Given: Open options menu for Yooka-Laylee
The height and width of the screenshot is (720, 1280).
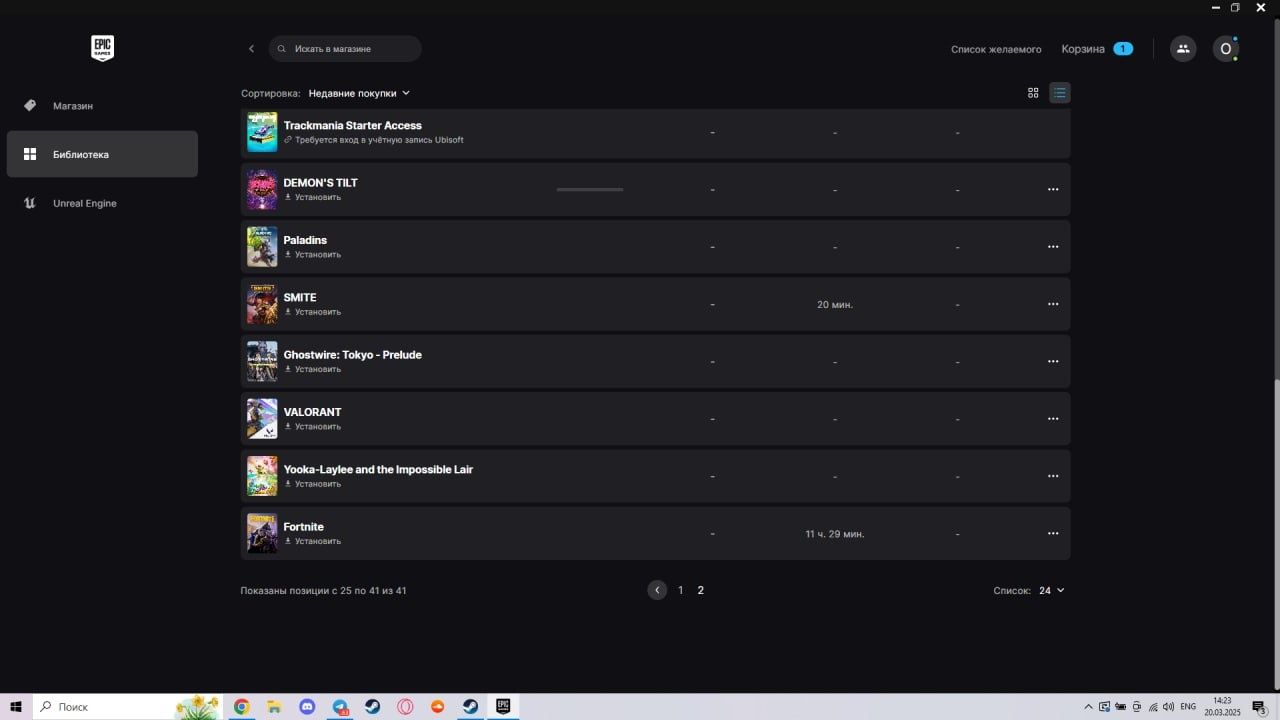Looking at the screenshot, I should click(1053, 476).
